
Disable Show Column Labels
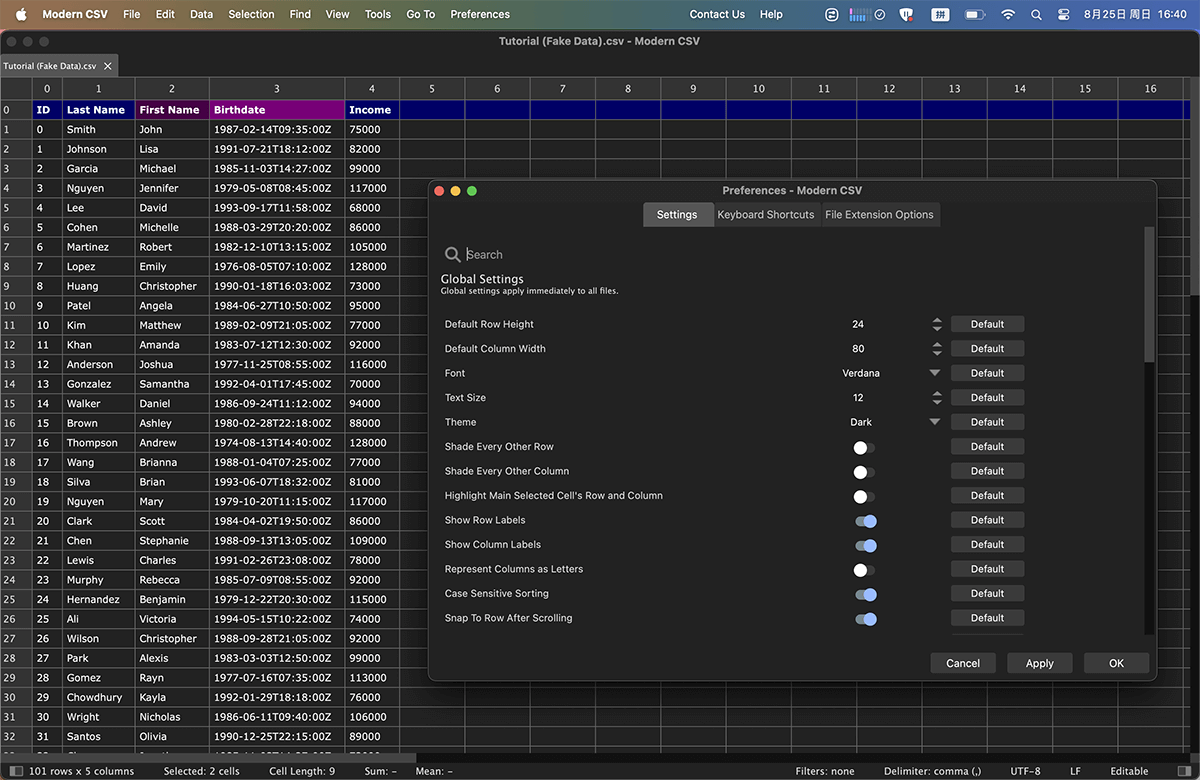[x=866, y=545]
